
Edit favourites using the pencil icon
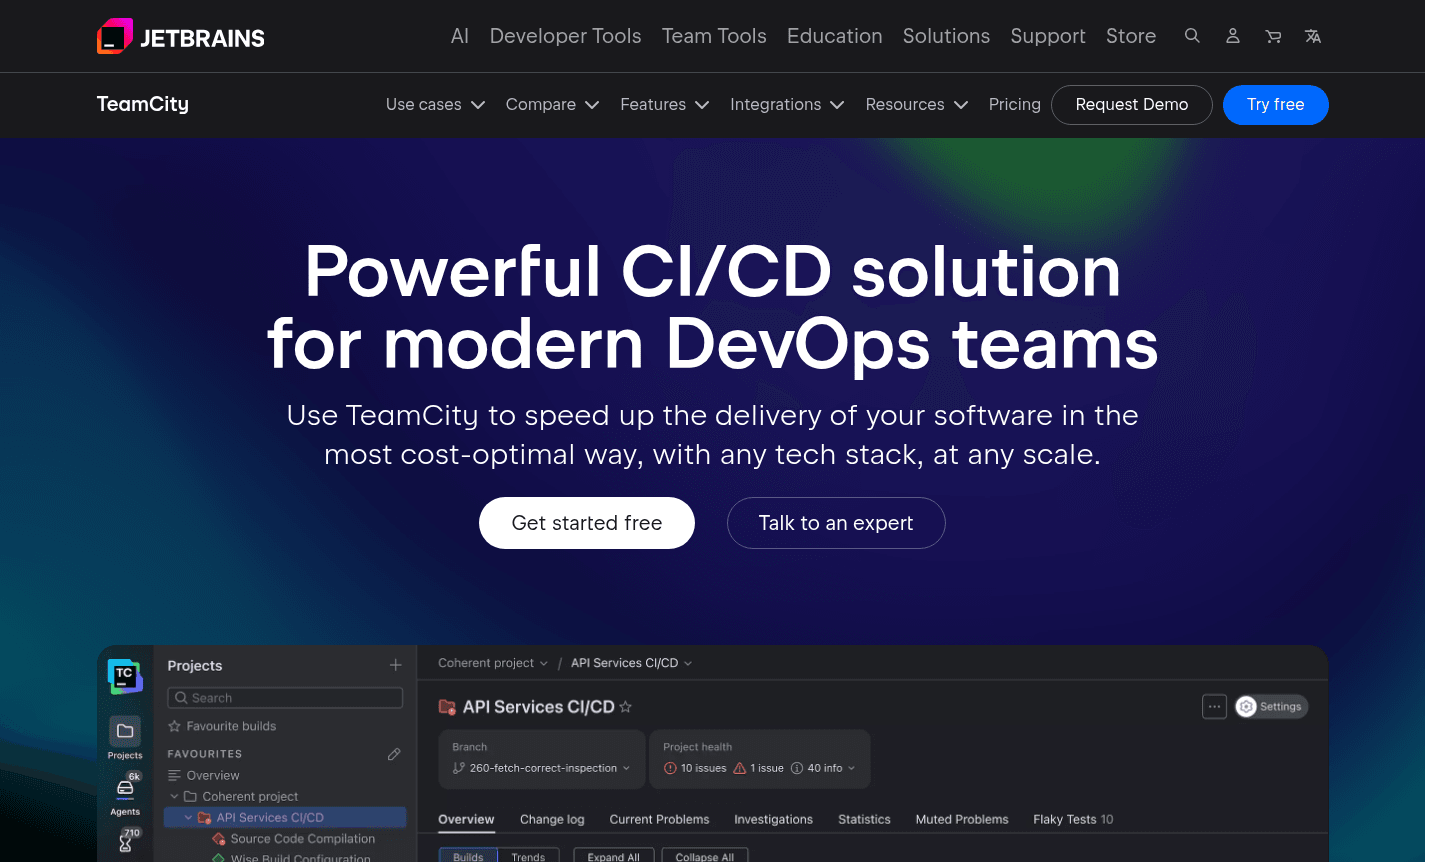click(394, 753)
